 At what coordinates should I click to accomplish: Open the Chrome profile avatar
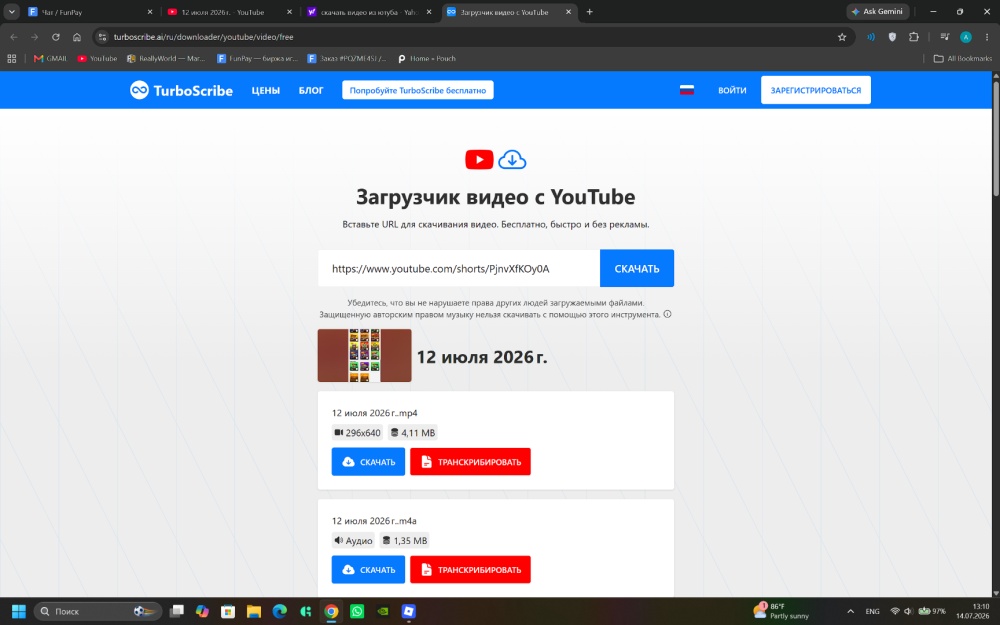coord(966,37)
